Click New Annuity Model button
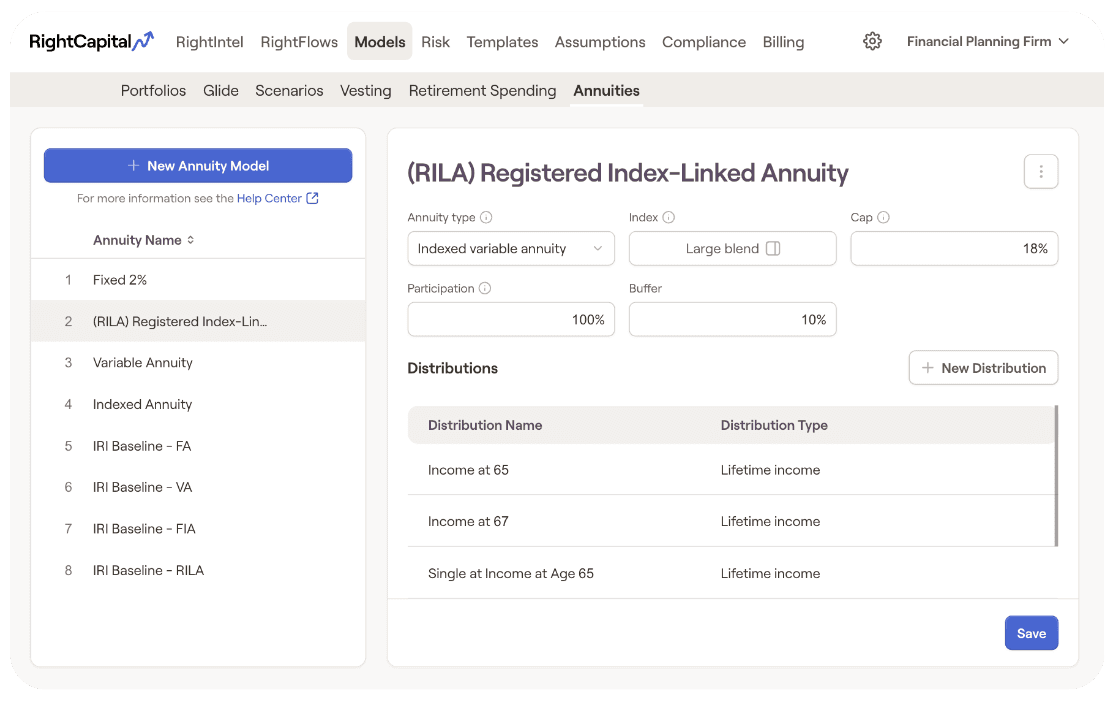Image resolution: width=1116 pixels, height=704 pixels. tap(198, 166)
